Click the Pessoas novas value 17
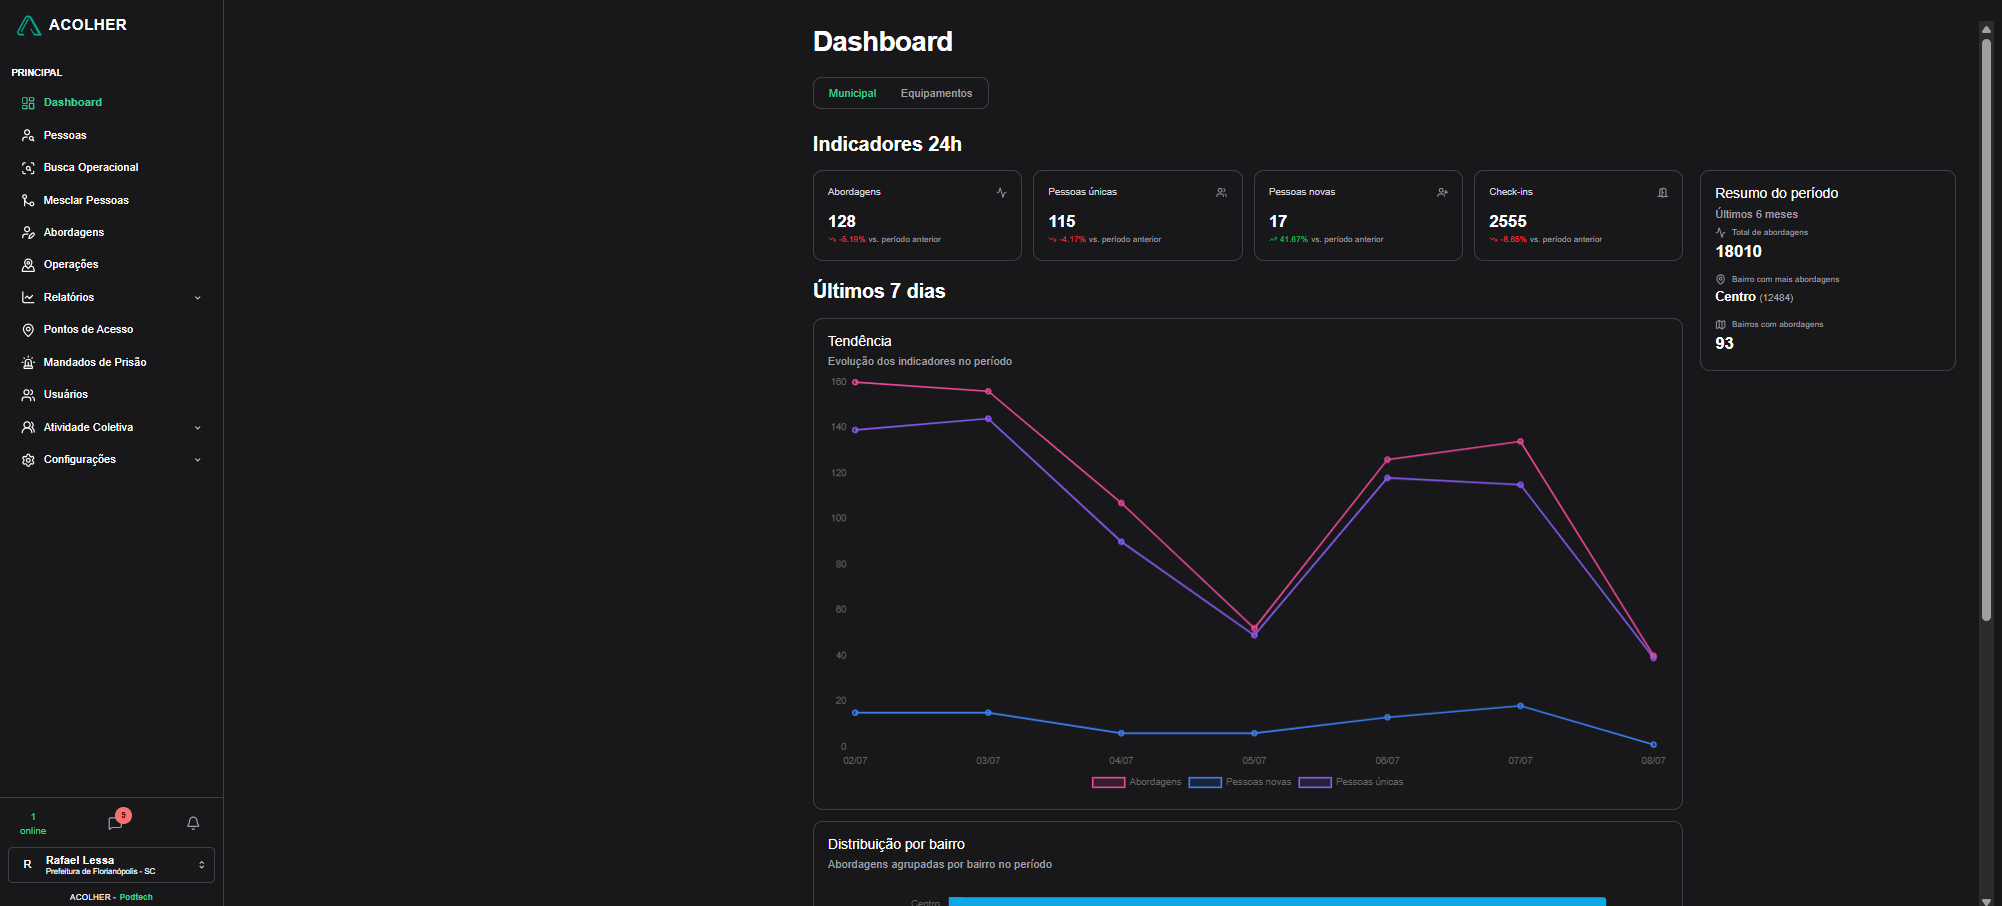Image resolution: width=2002 pixels, height=906 pixels. pyautogui.click(x=1278, y=221)
